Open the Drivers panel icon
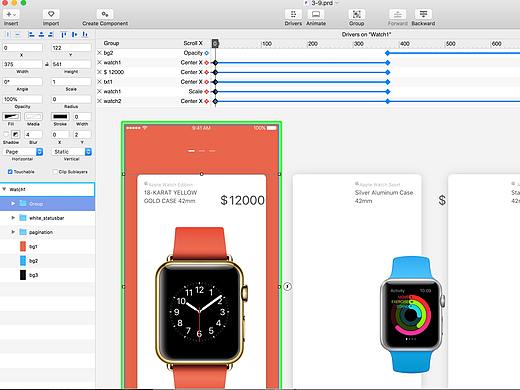 (x=293, y=14)
